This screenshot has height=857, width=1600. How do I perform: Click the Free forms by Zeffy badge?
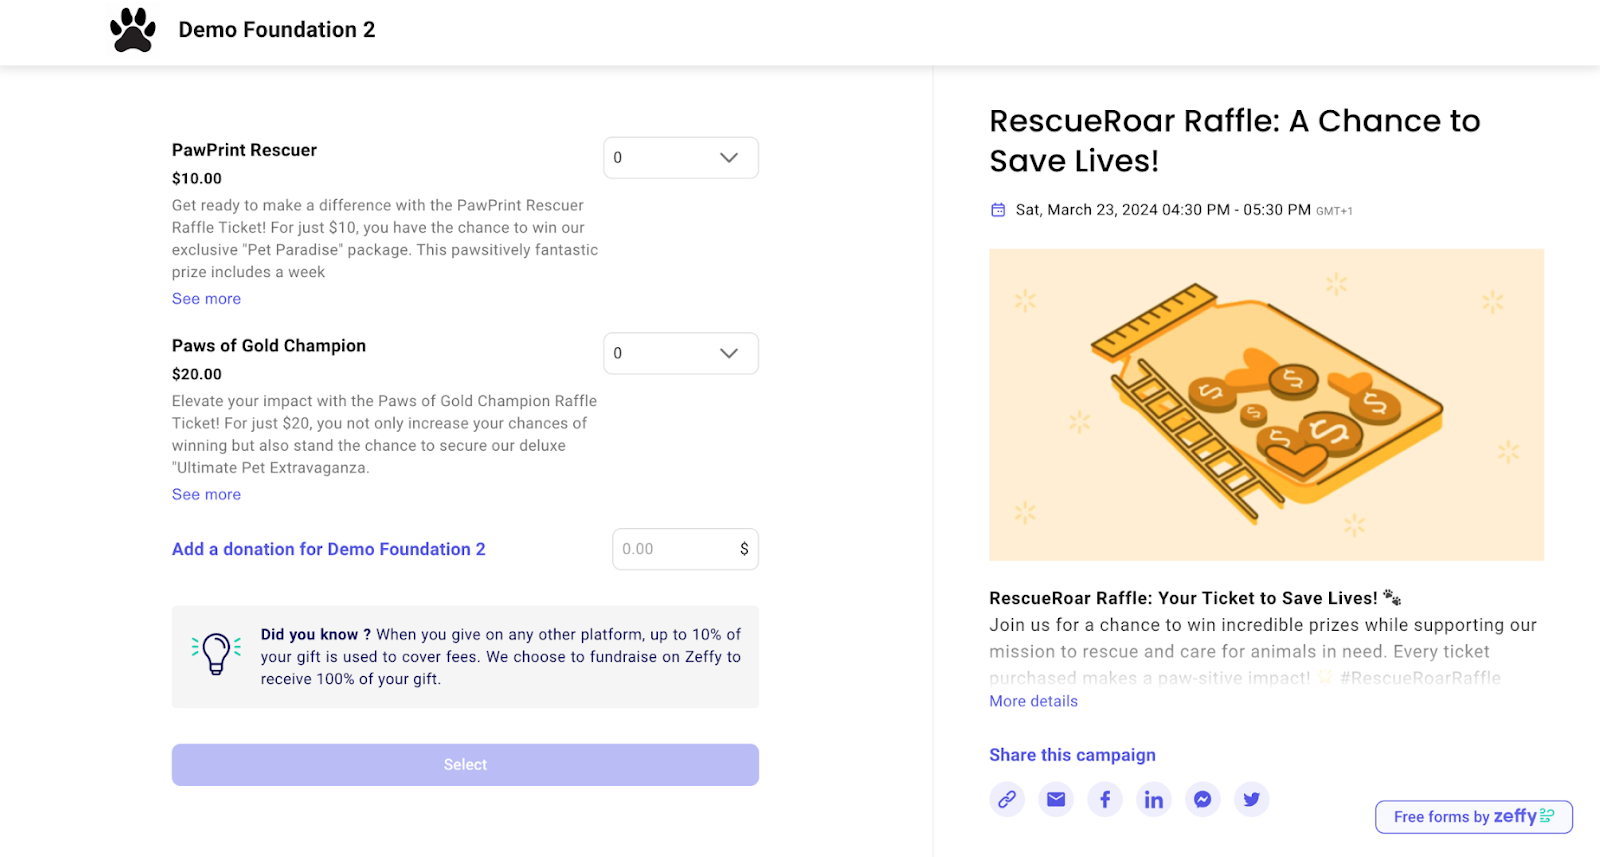pos(1472,816)
